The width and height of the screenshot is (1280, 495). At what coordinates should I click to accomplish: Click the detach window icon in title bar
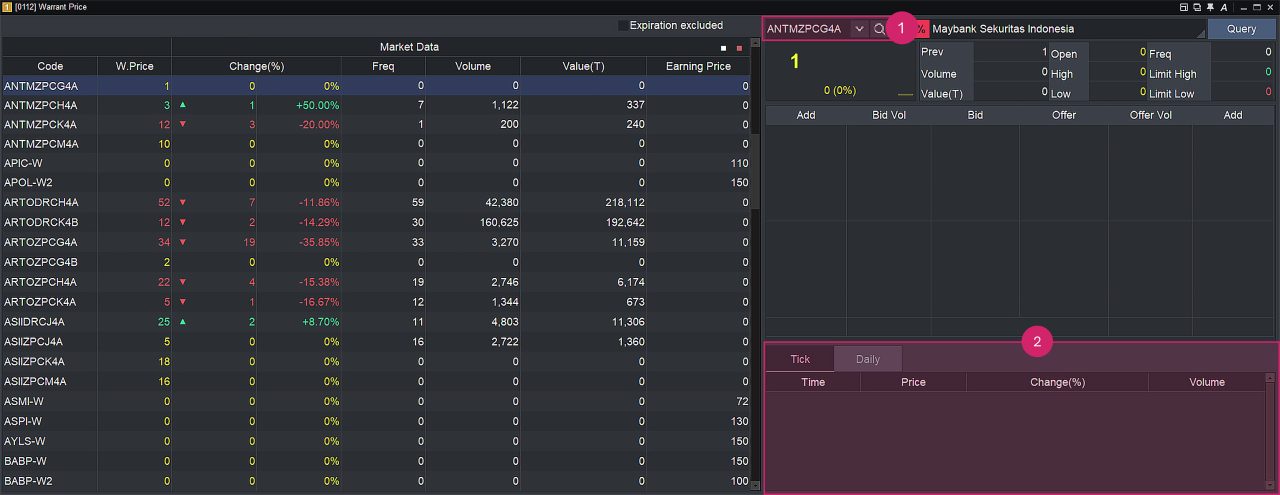point(1184,7)
